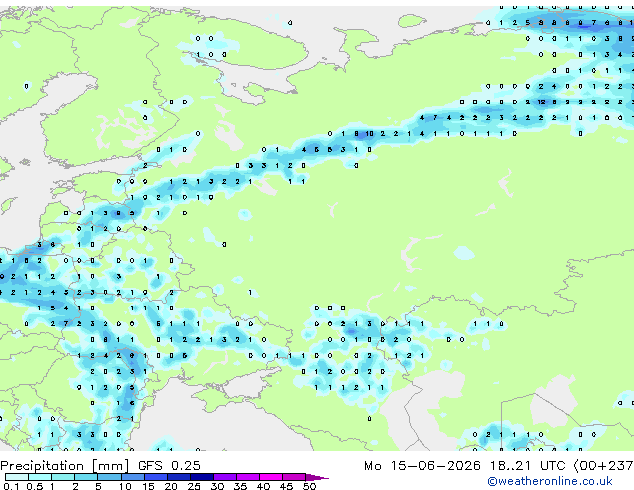Click the 'GFS 0.25' model label
The image size is (634, 490).
pyautogui.click(x=169, y=466)
